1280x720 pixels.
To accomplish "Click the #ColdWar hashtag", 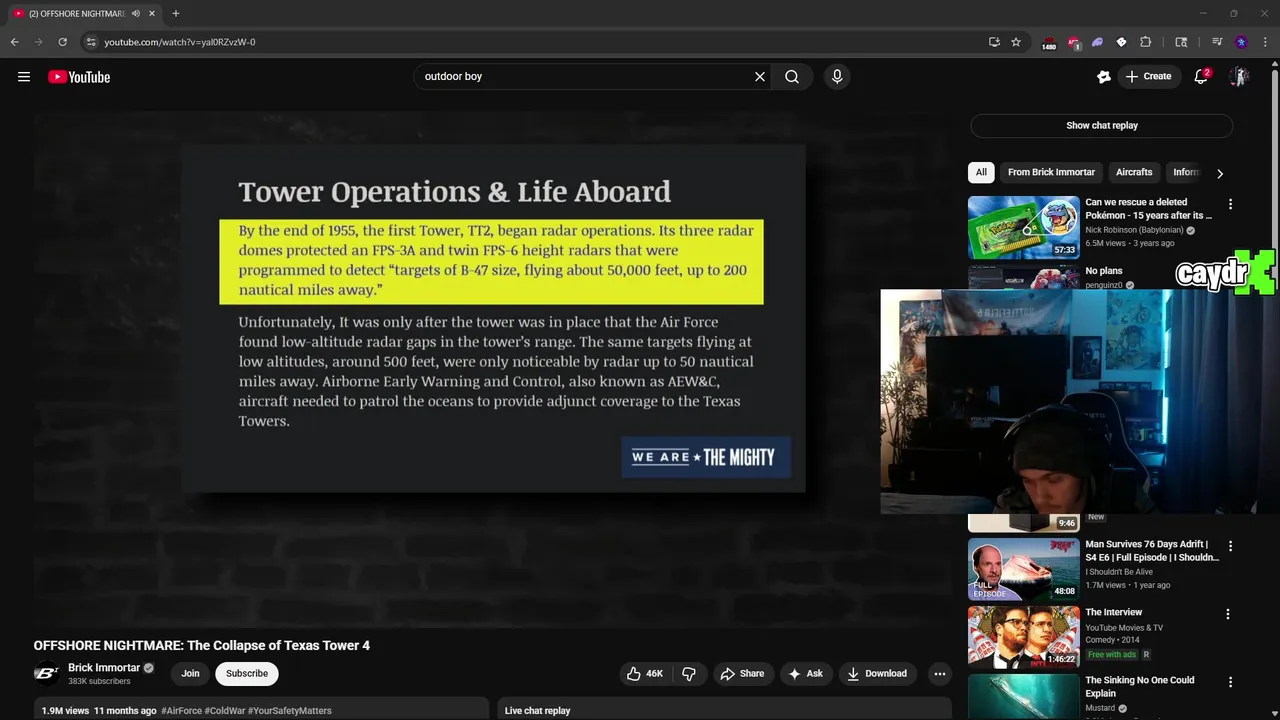I will [x=225, y=711].
